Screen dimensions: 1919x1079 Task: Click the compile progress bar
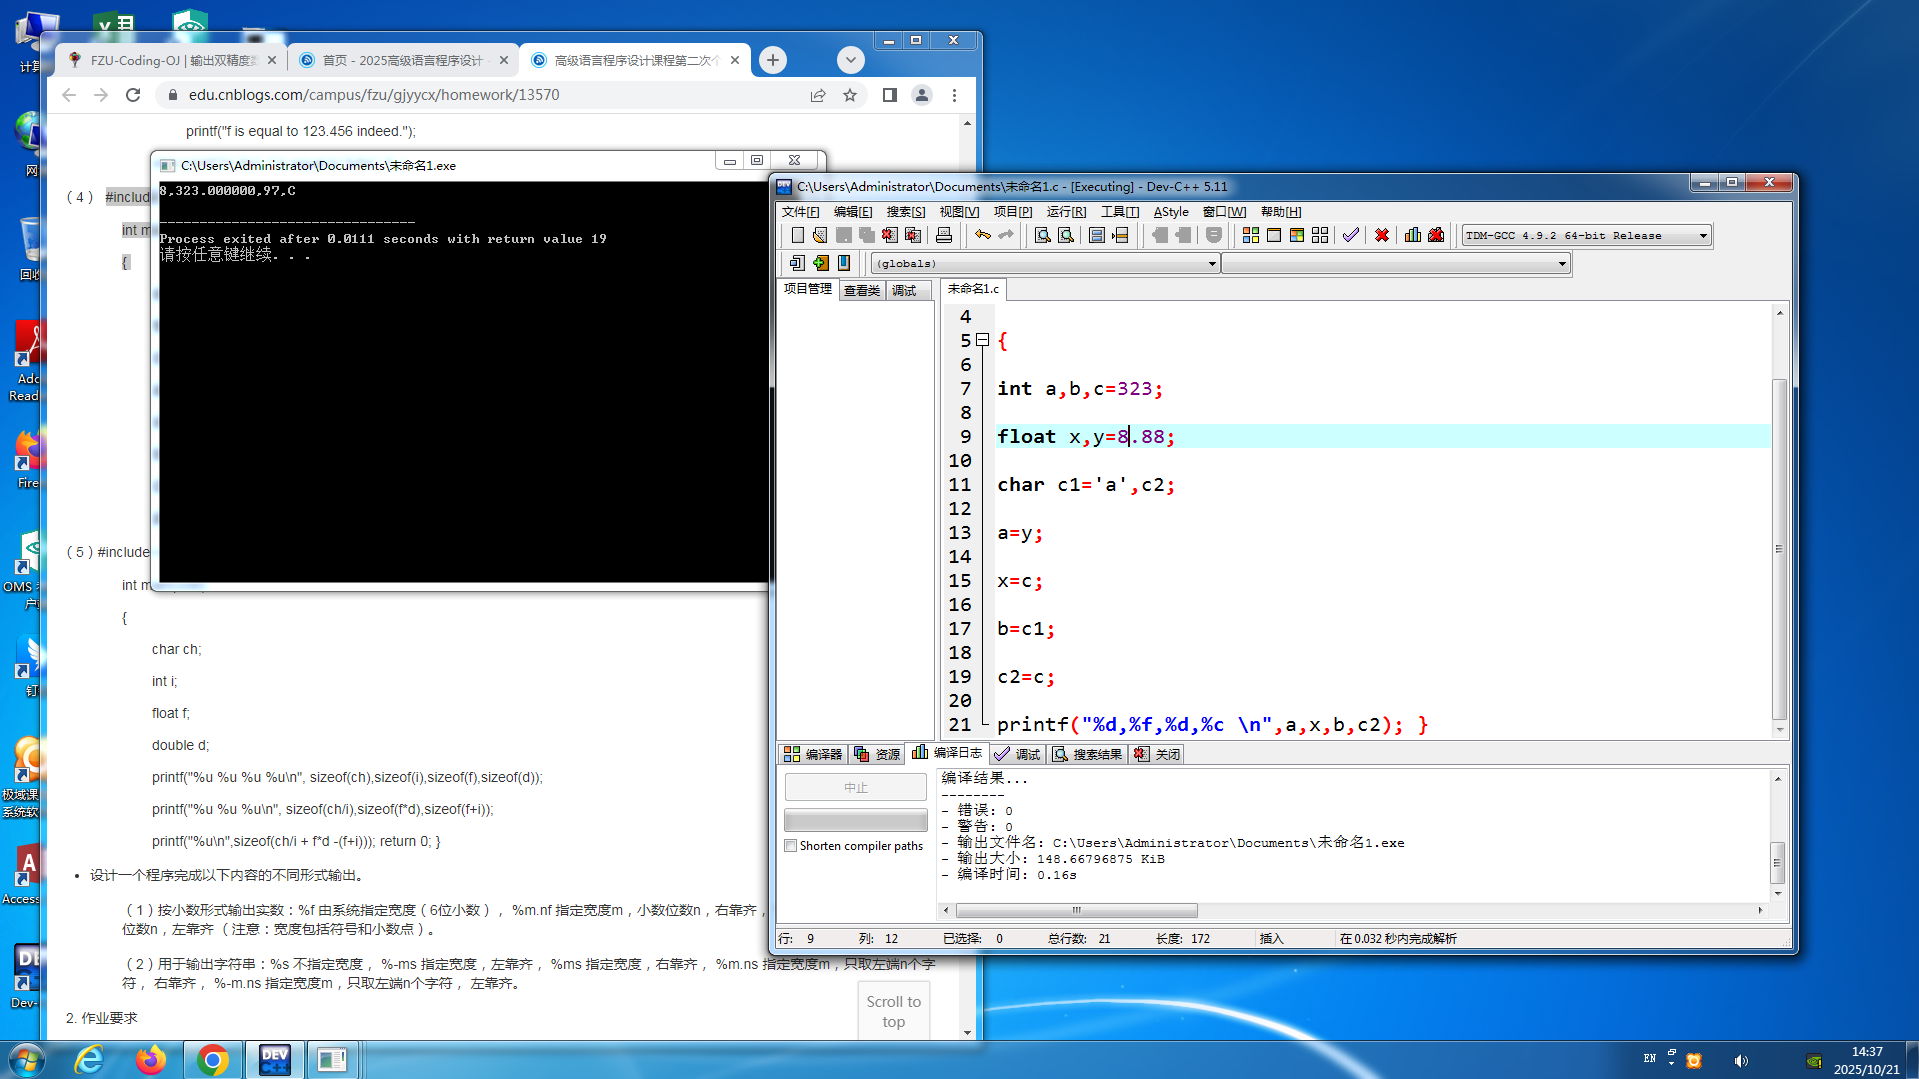click(856, 821)
